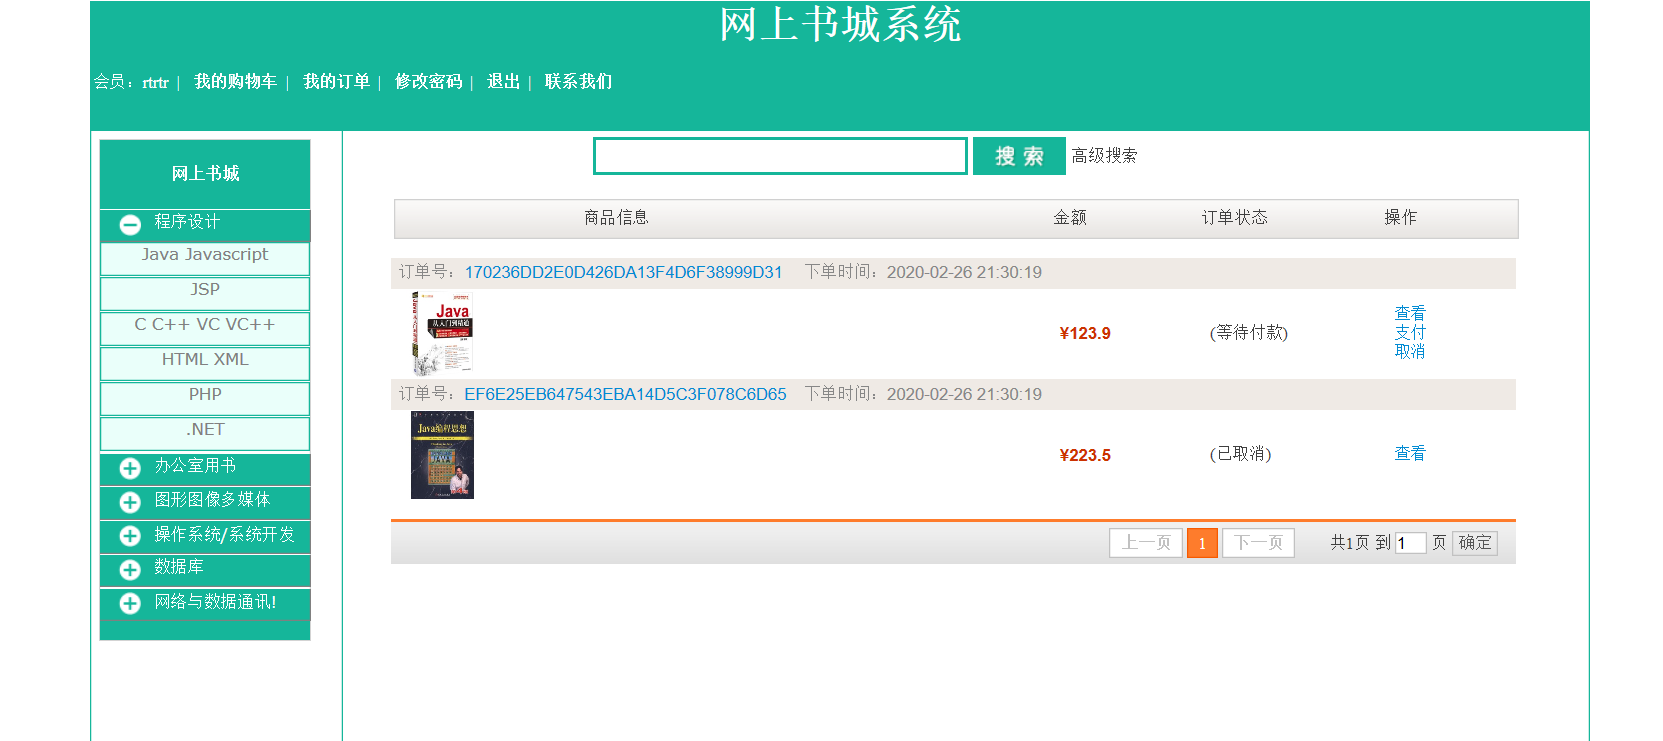The height and width of the screenshot is (741, 1663).
Task: Click the 程序设计 category label
Action: coord(187,222)
